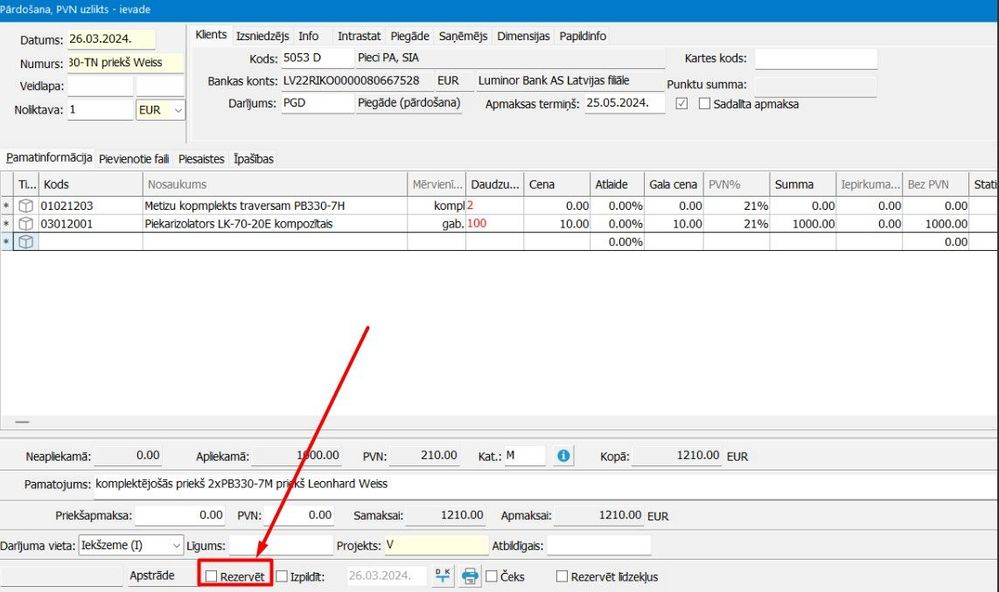This screenshot has height=592, width=999.
Task: Toggle the Sadalīta apmaksa checkbox
Action: point(704,104)
